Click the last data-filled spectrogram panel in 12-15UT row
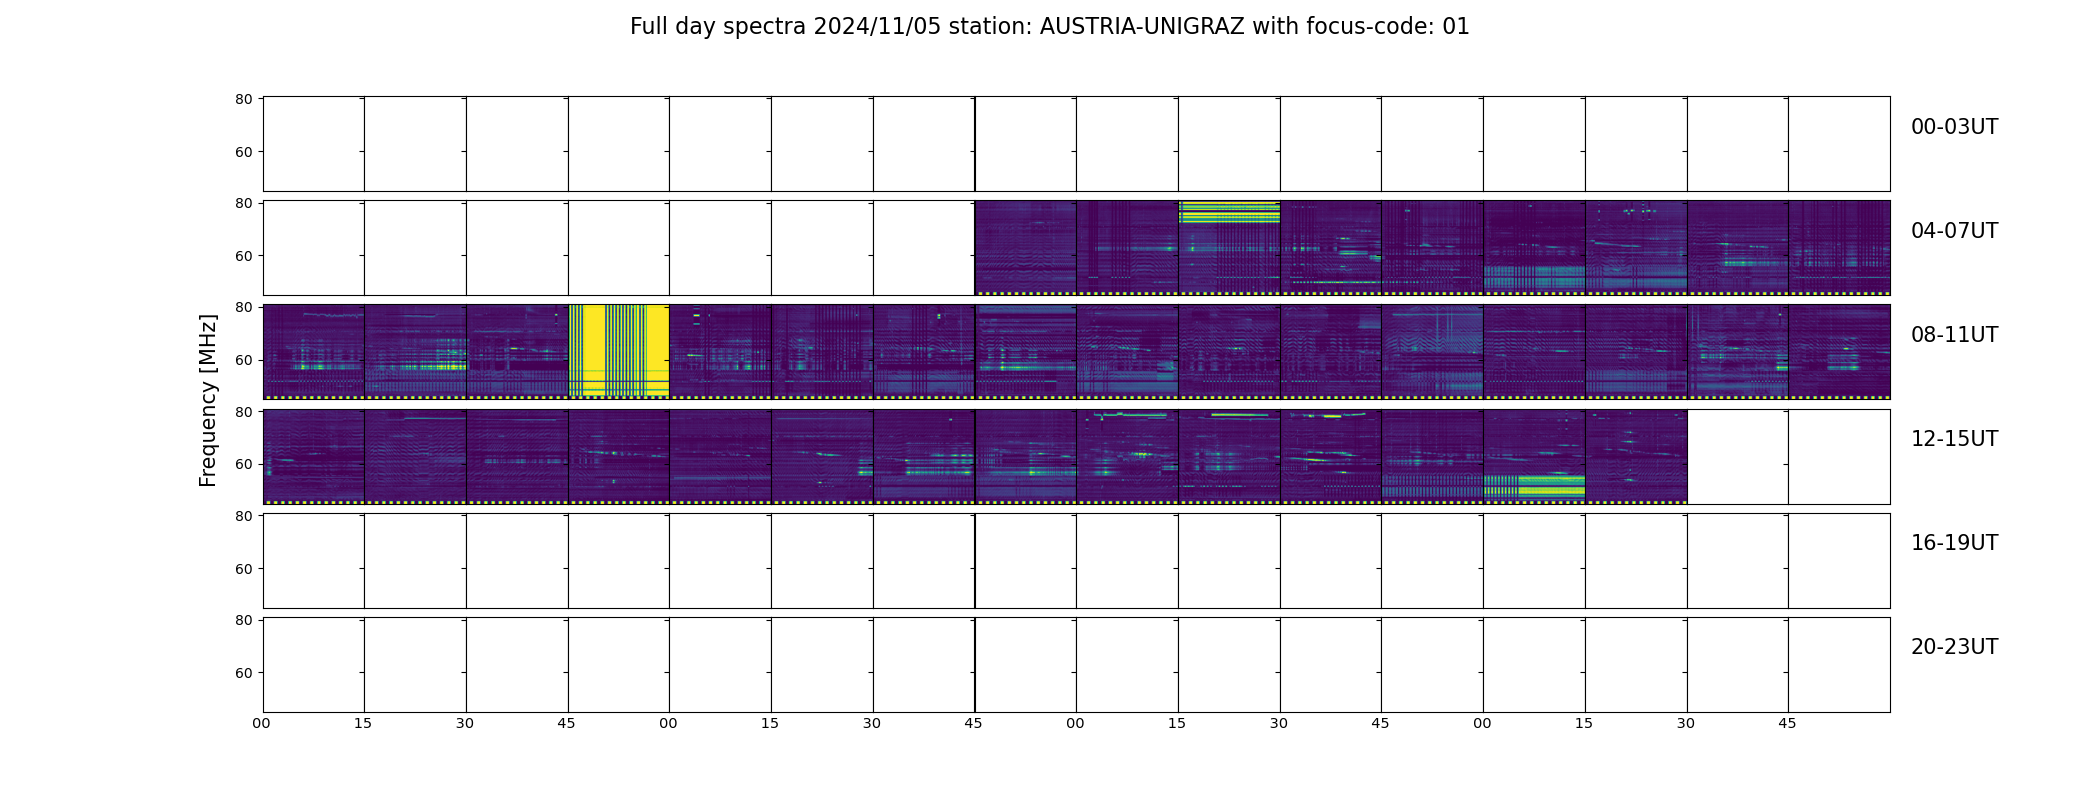2100x800 pixels. tap(1636, 456)
